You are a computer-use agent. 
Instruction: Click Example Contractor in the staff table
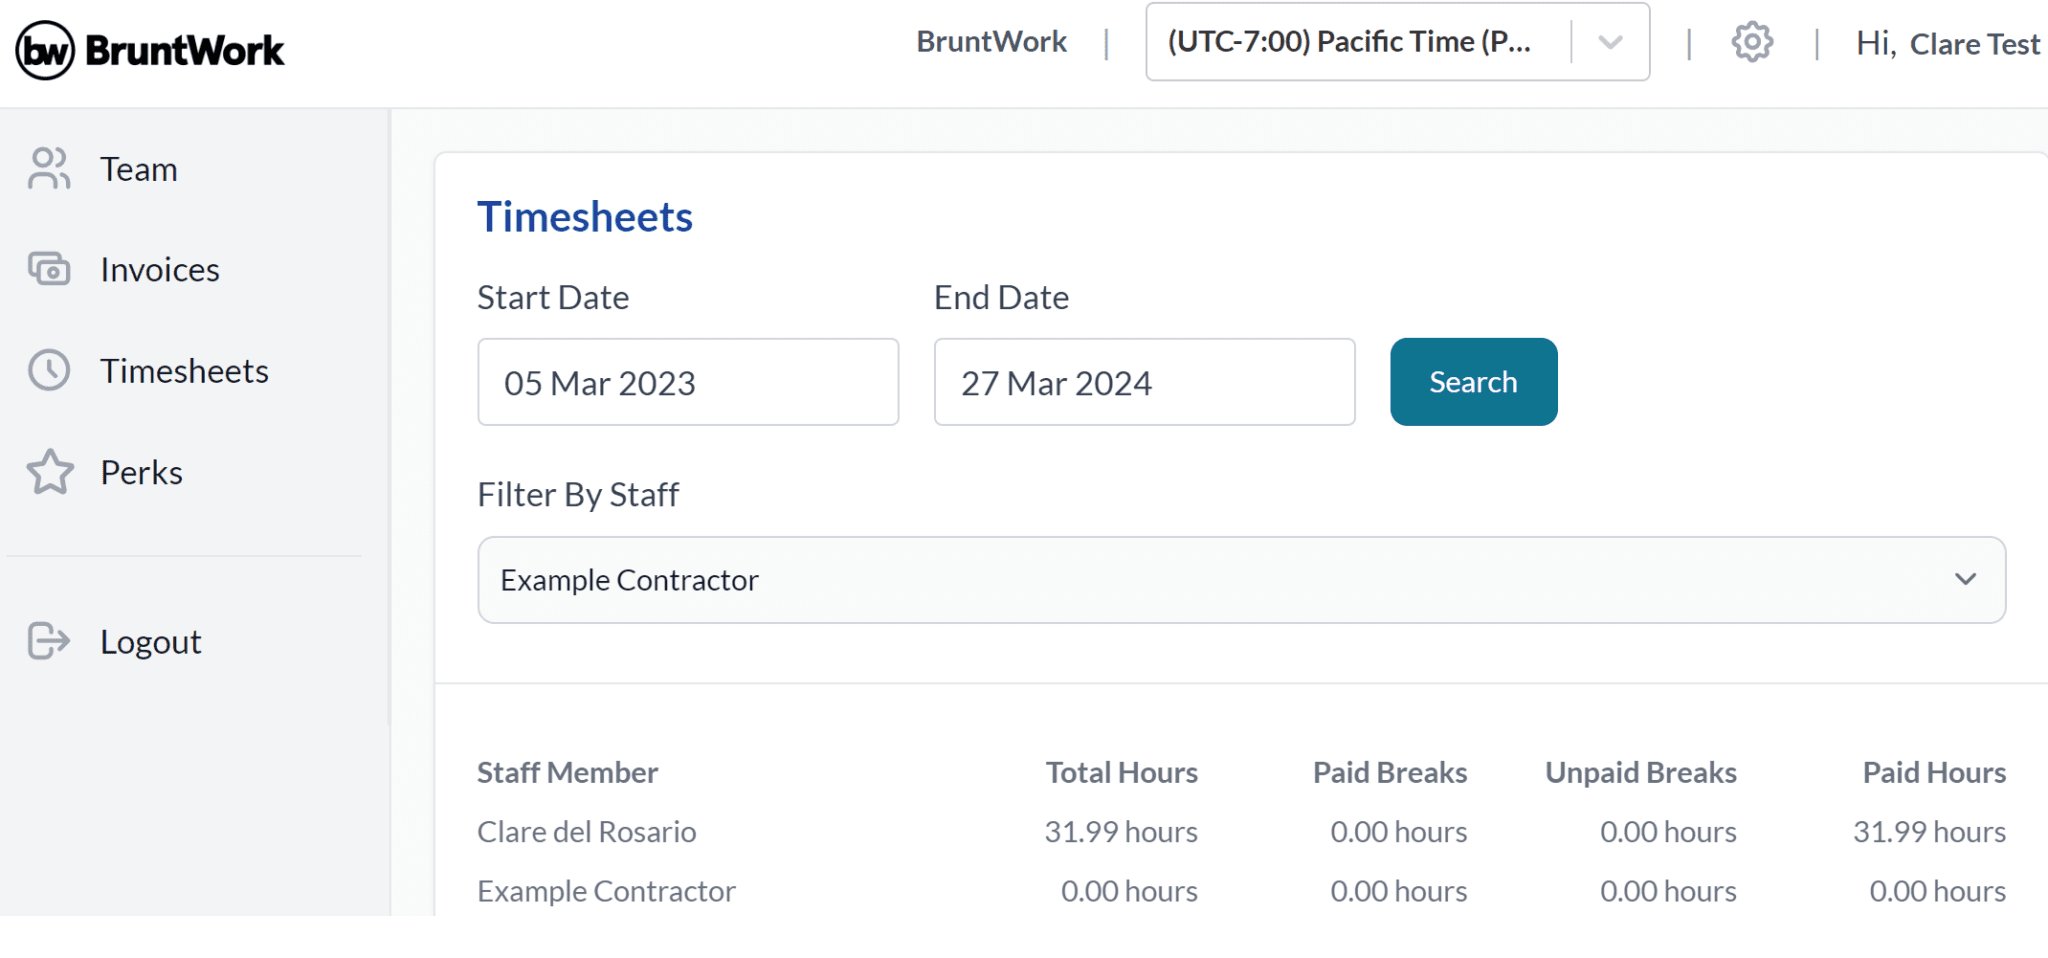tap(606, 890)
